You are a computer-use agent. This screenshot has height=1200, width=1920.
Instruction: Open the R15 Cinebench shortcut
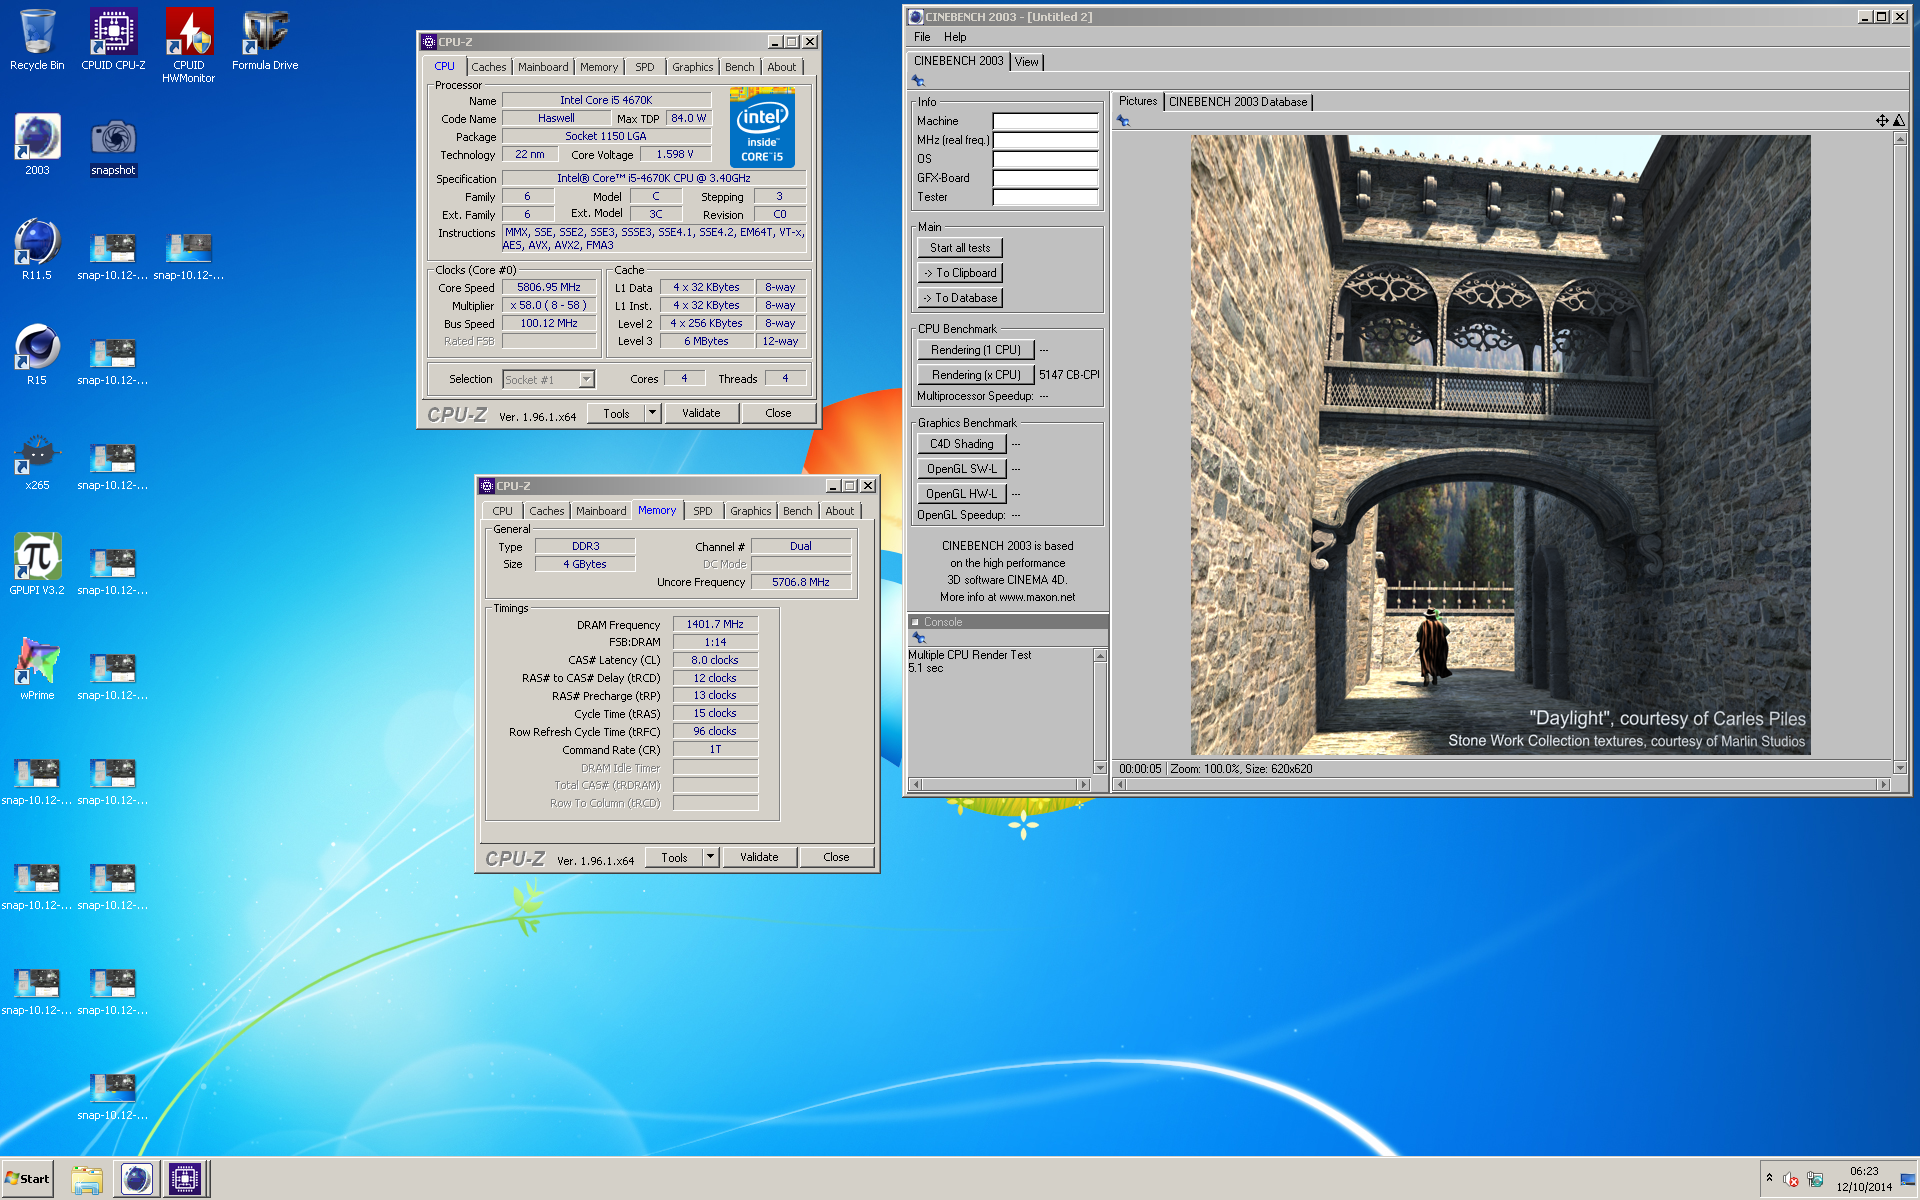coord(37,355)
